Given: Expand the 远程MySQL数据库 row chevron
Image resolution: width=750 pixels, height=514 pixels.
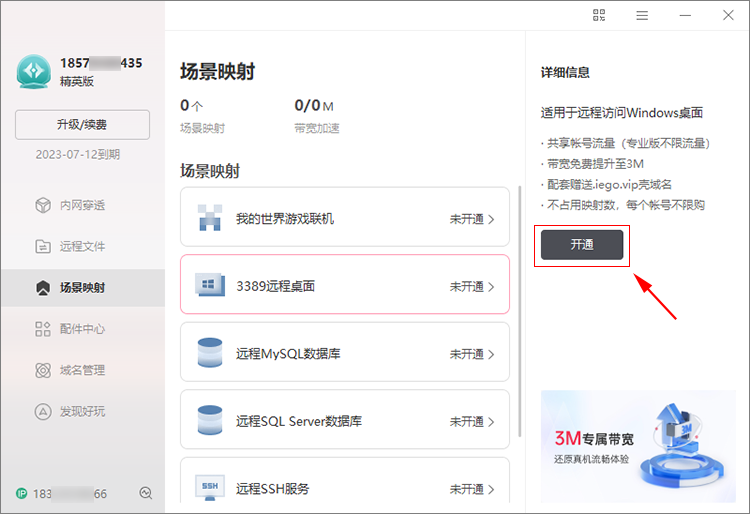Looking at the screenshot, I should point(491,354).
